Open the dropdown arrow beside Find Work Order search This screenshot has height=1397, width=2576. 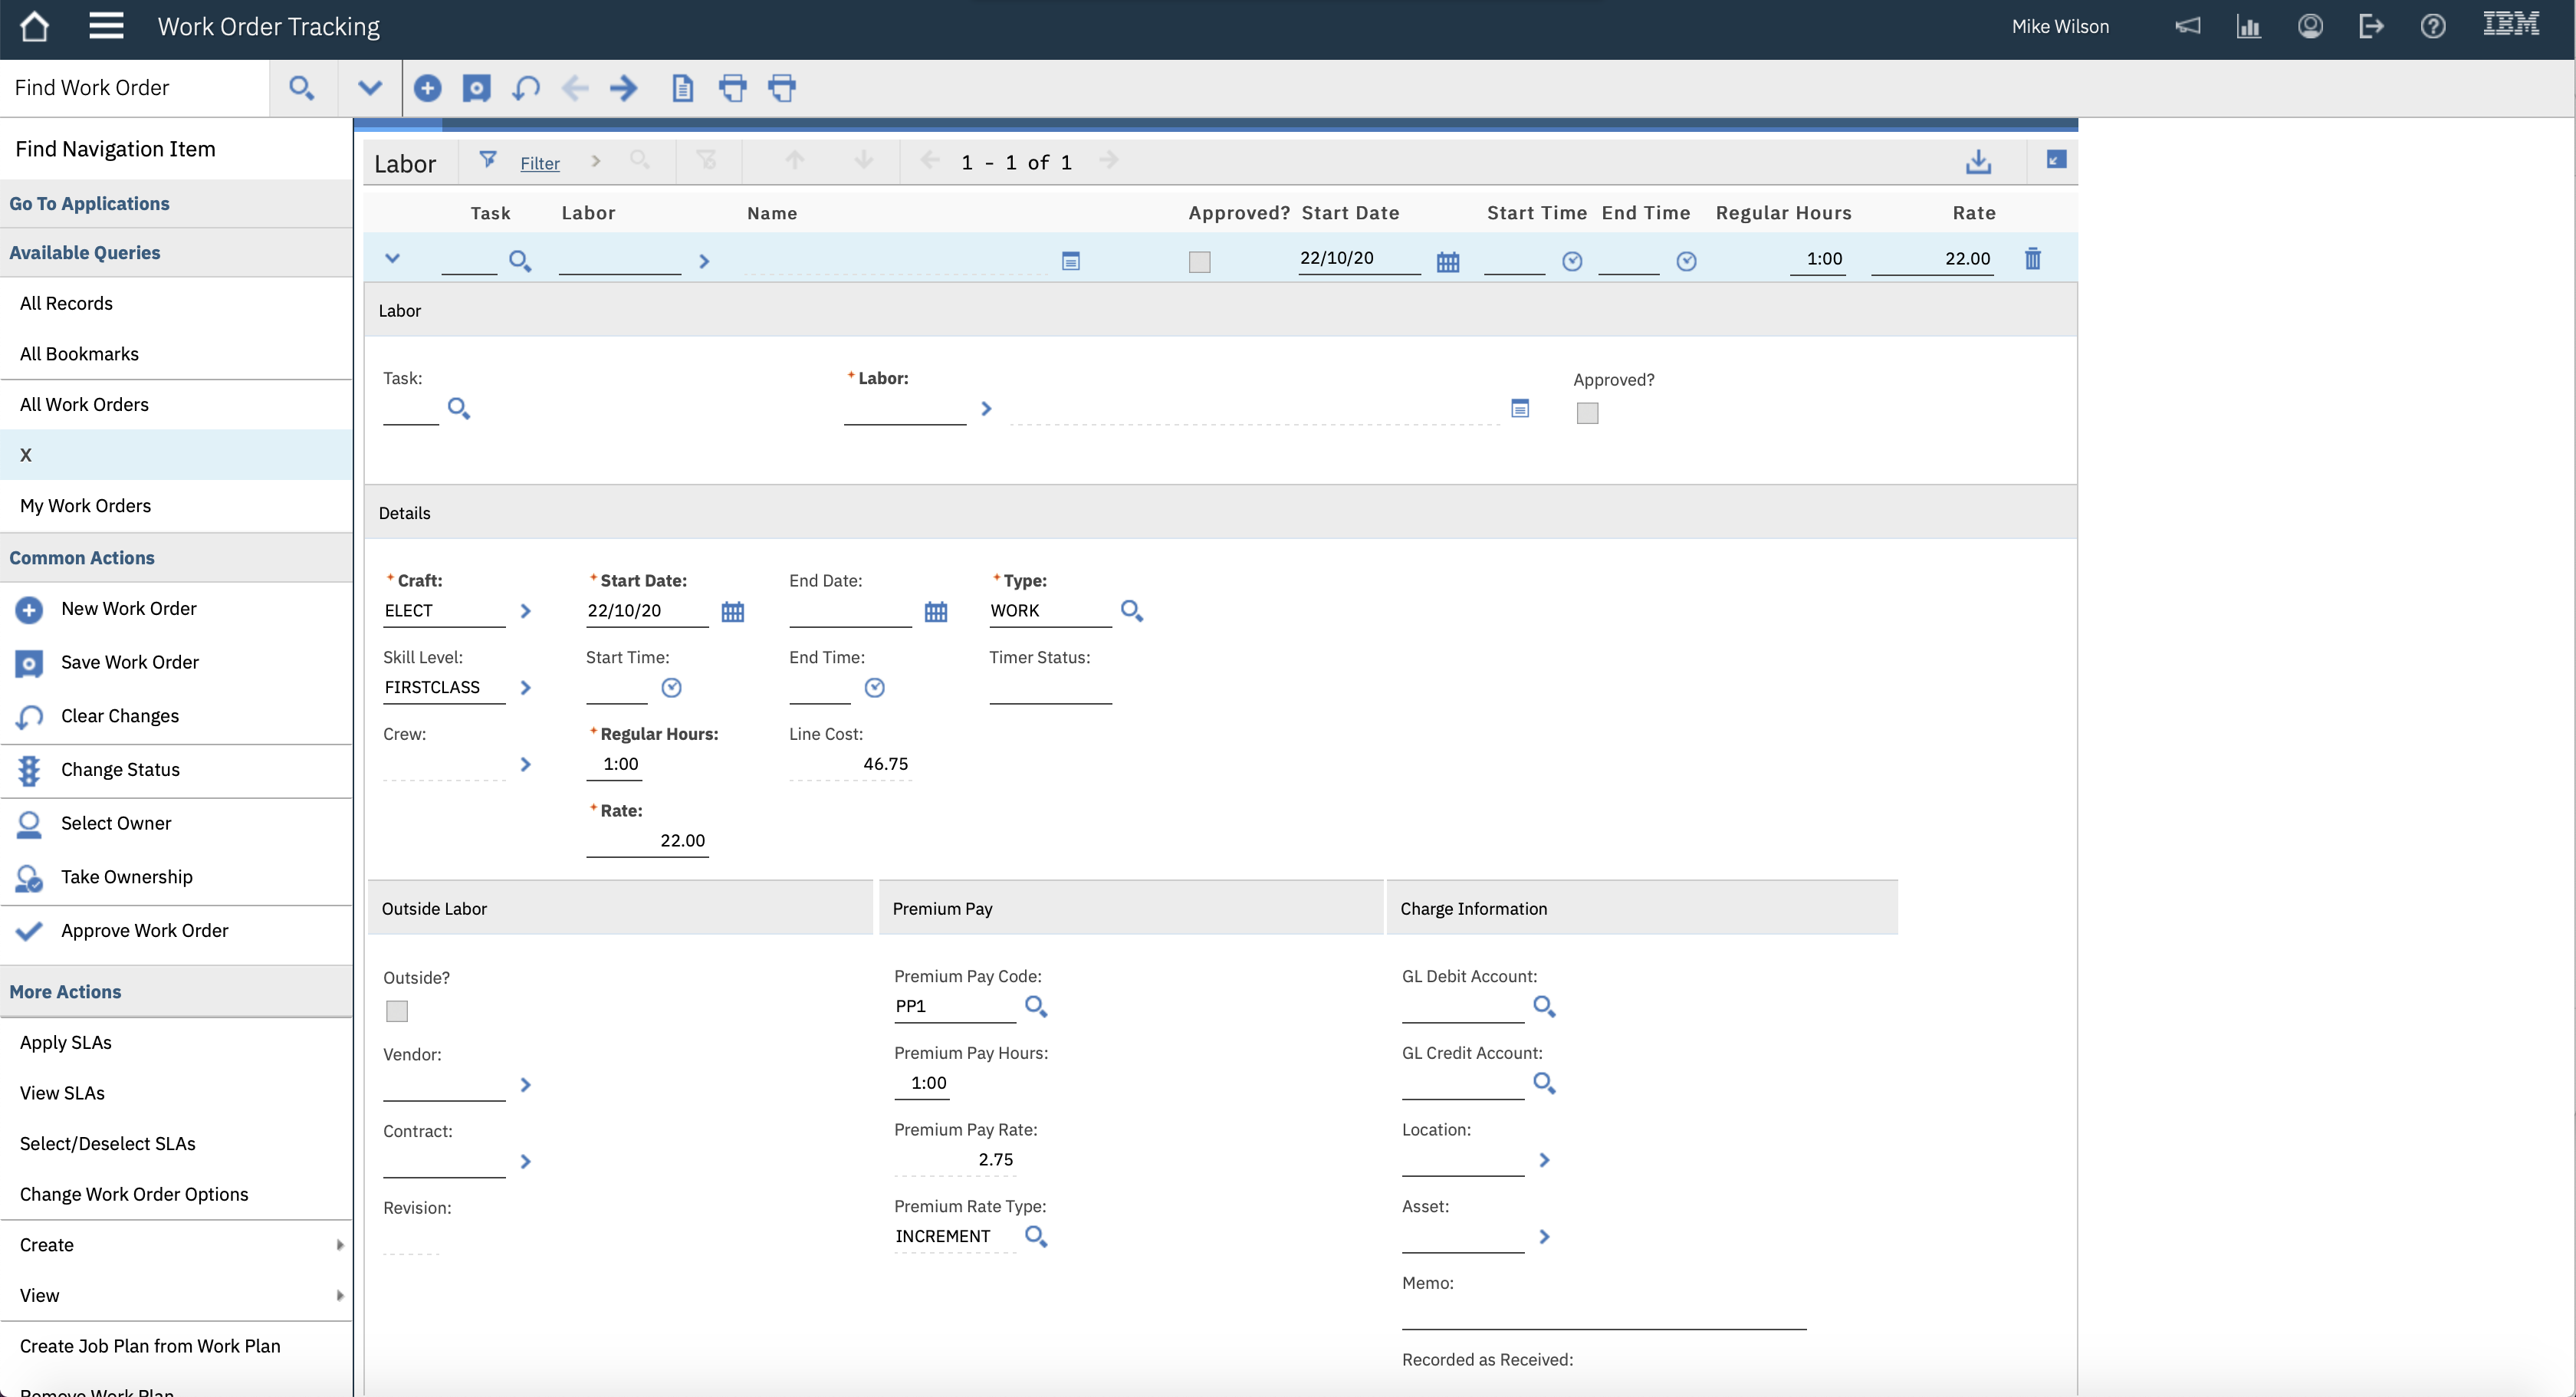tap(369, 88)
